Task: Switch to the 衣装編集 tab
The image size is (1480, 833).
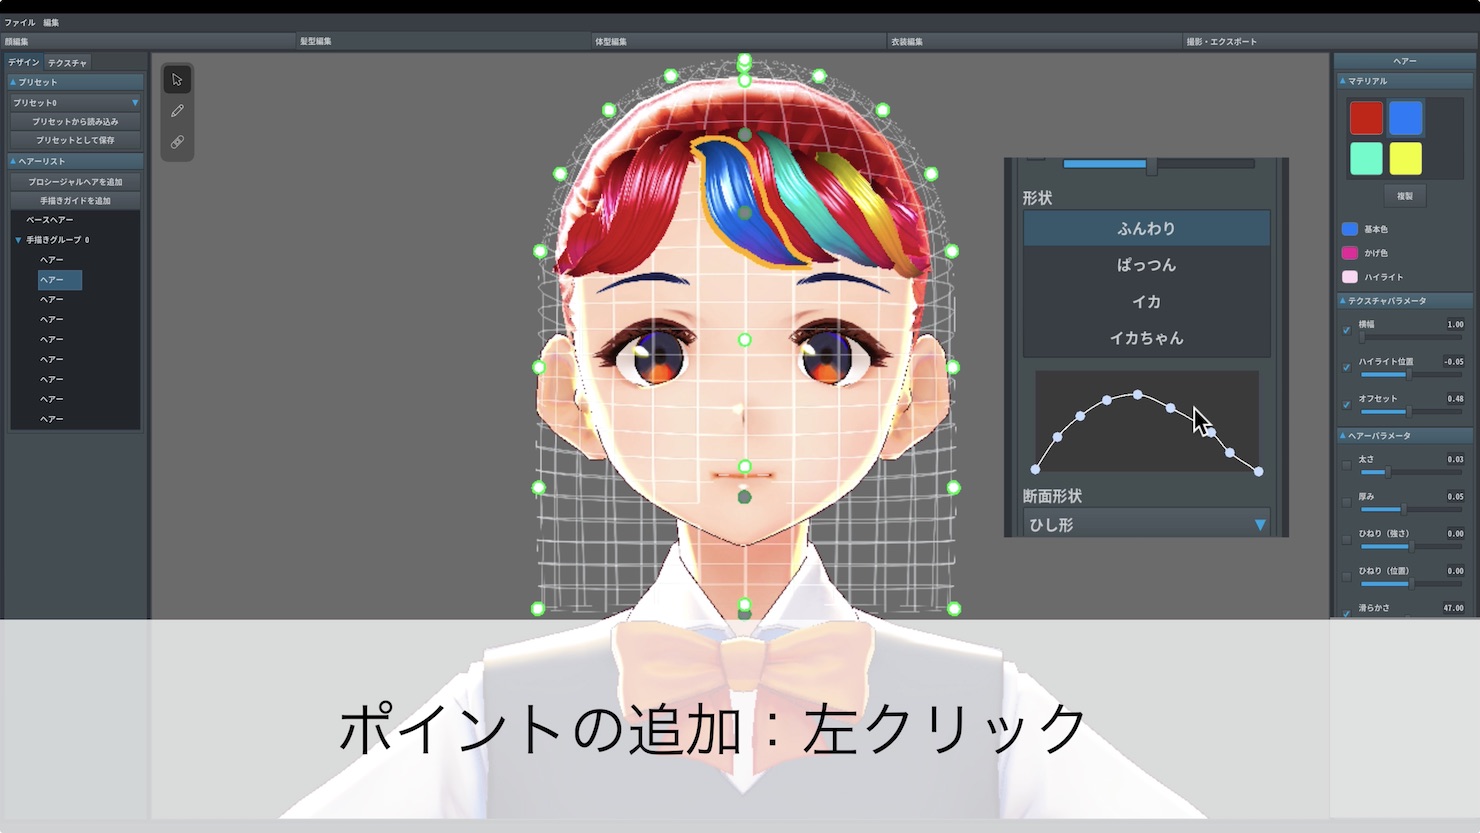Action: click(x=1034, y=41)
